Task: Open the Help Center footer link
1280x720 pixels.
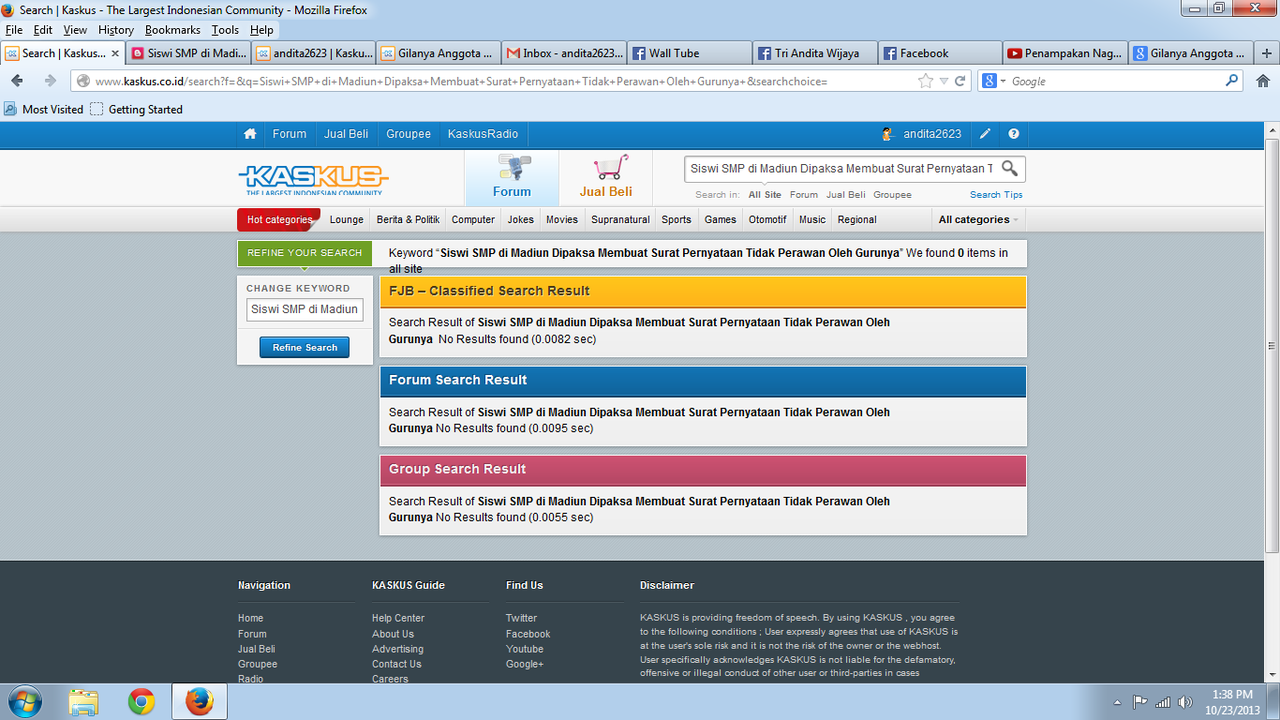Action: pos(398,618)
